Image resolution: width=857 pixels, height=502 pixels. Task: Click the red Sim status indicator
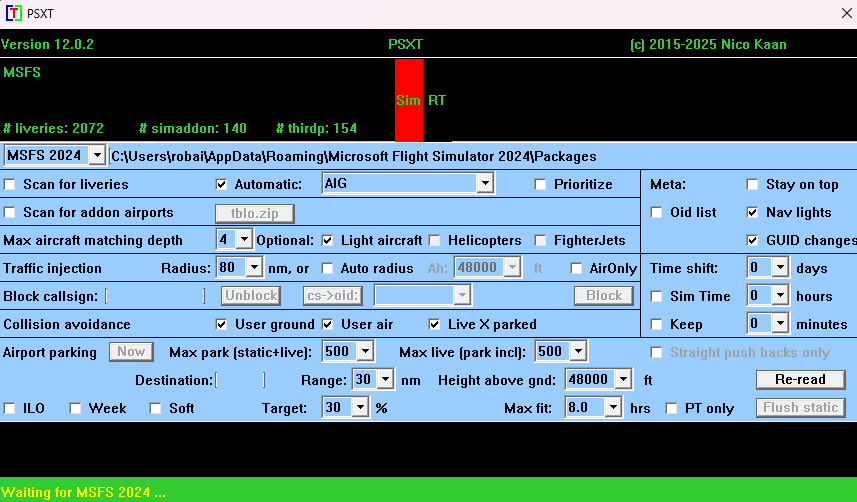409,100
